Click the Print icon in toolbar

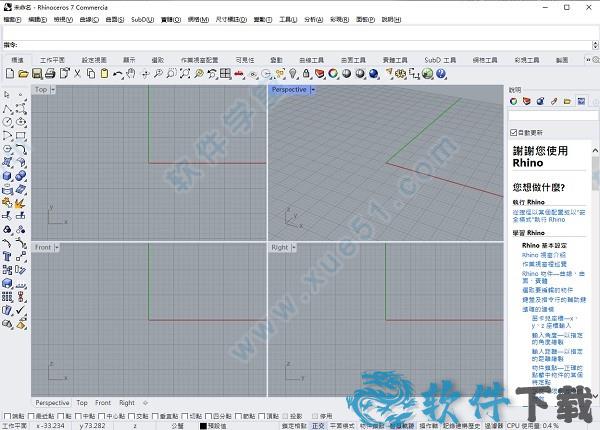pos(50,74)
